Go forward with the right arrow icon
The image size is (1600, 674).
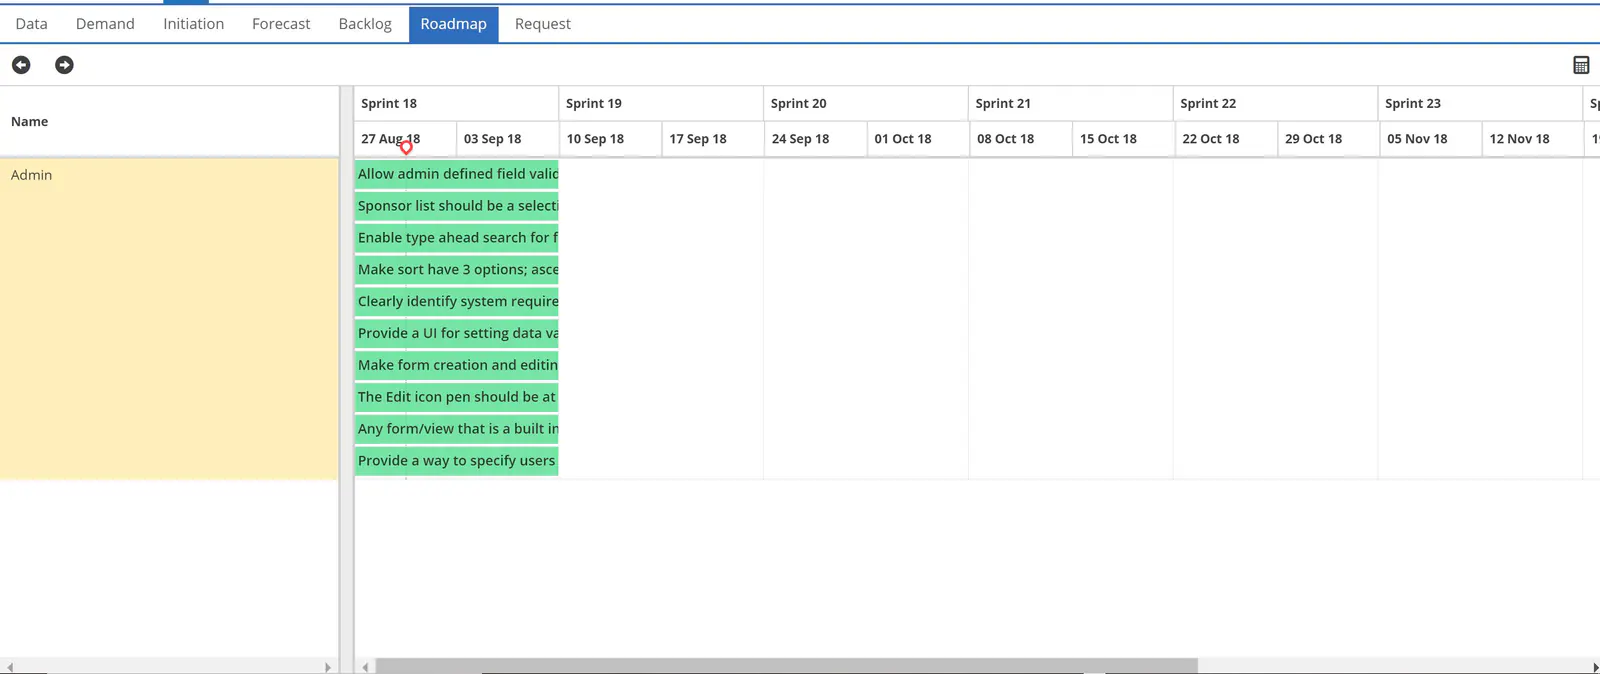(x=64, y=65)
